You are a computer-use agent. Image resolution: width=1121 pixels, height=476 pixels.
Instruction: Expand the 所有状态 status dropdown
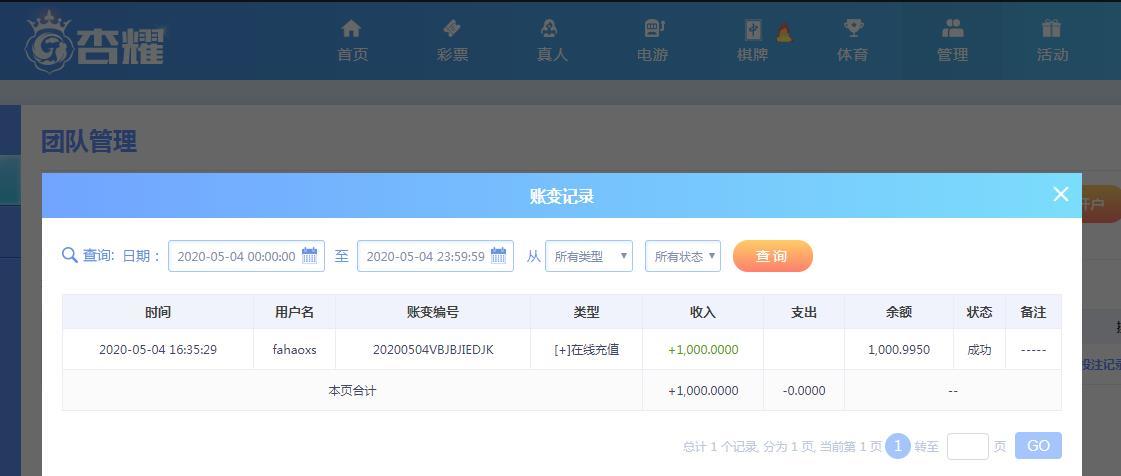(x=683, y=256)
